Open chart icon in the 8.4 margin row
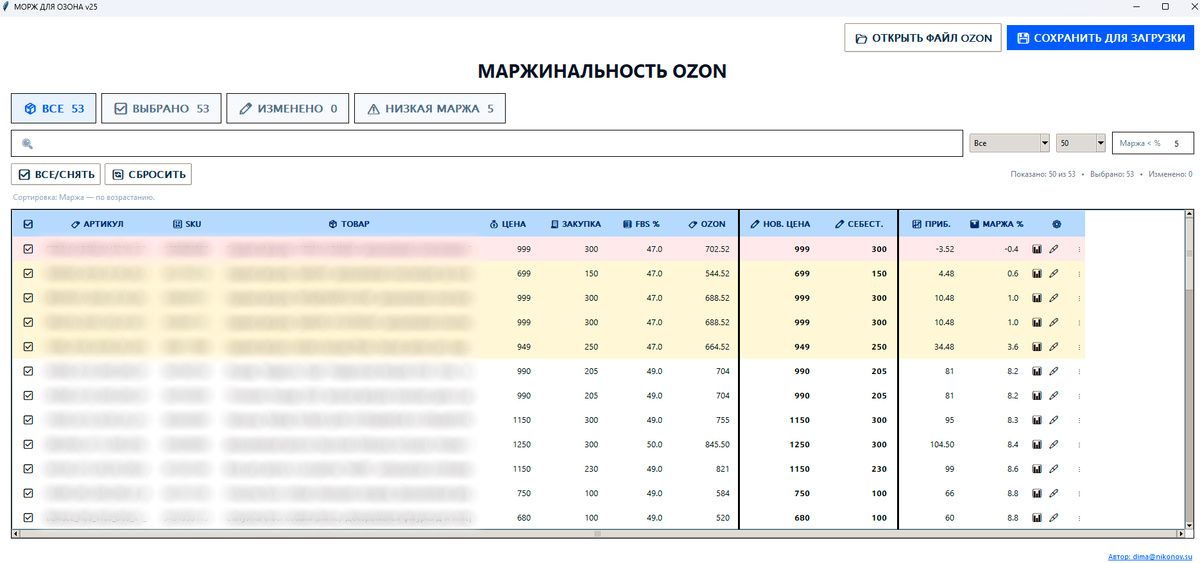The image size is (1200, 563). (x=1037, y=444)
